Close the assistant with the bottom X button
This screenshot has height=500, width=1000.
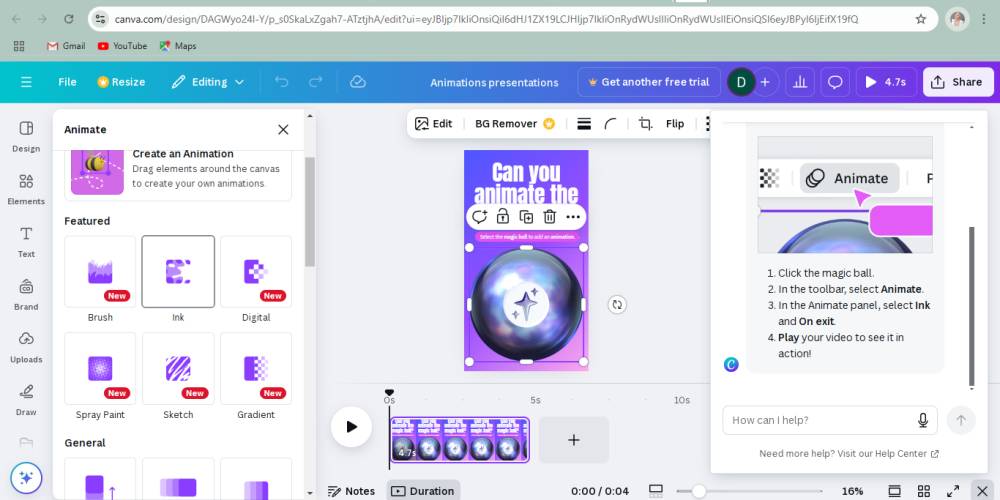pos(983,491)
